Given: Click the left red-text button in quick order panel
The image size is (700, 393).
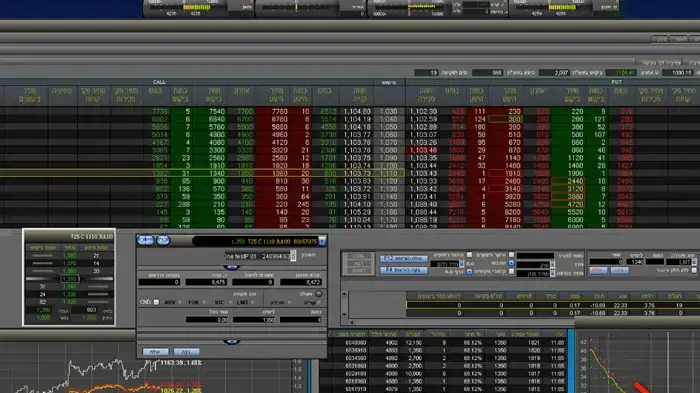Looking at the screenshot, I should tap(598, 270).
